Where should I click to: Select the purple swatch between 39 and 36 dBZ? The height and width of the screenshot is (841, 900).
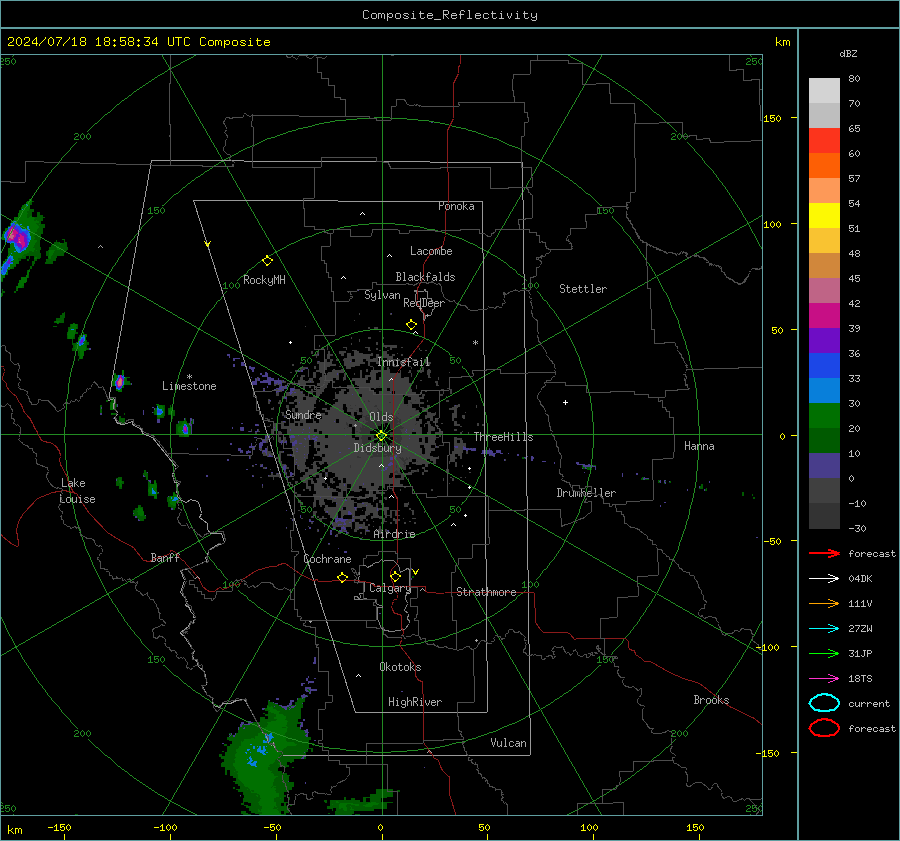coord(824,341)
